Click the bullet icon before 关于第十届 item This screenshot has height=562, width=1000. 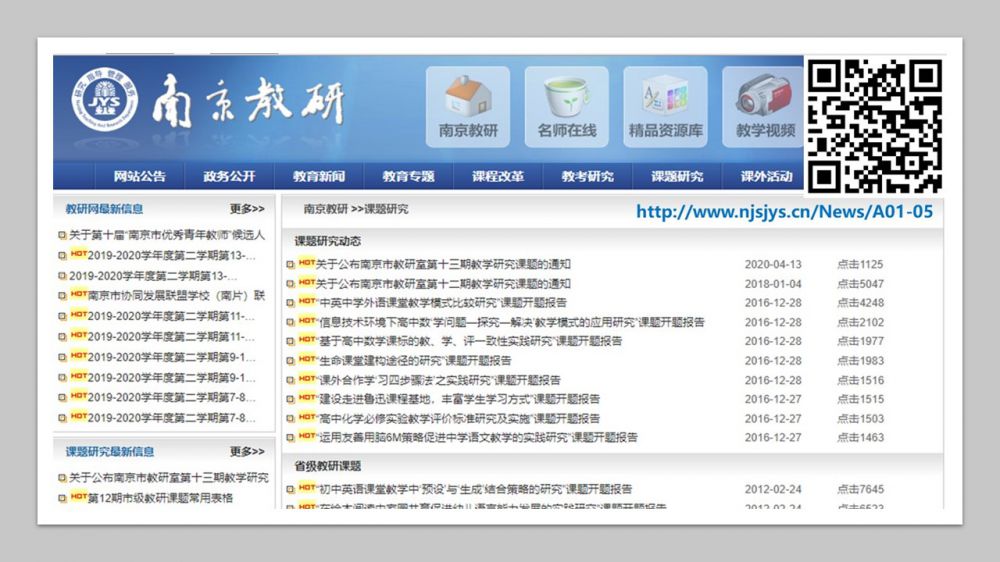[x=62, y=236]
